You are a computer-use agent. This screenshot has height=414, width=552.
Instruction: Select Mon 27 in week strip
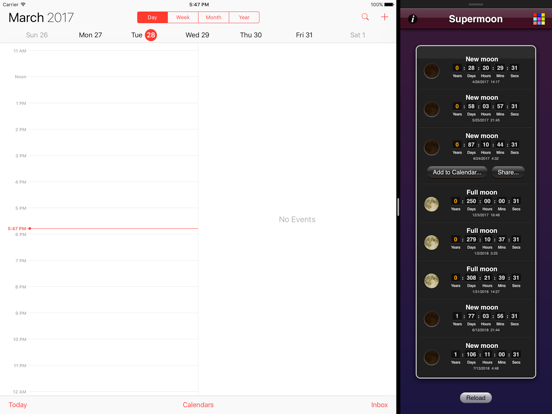coord(90,35)
